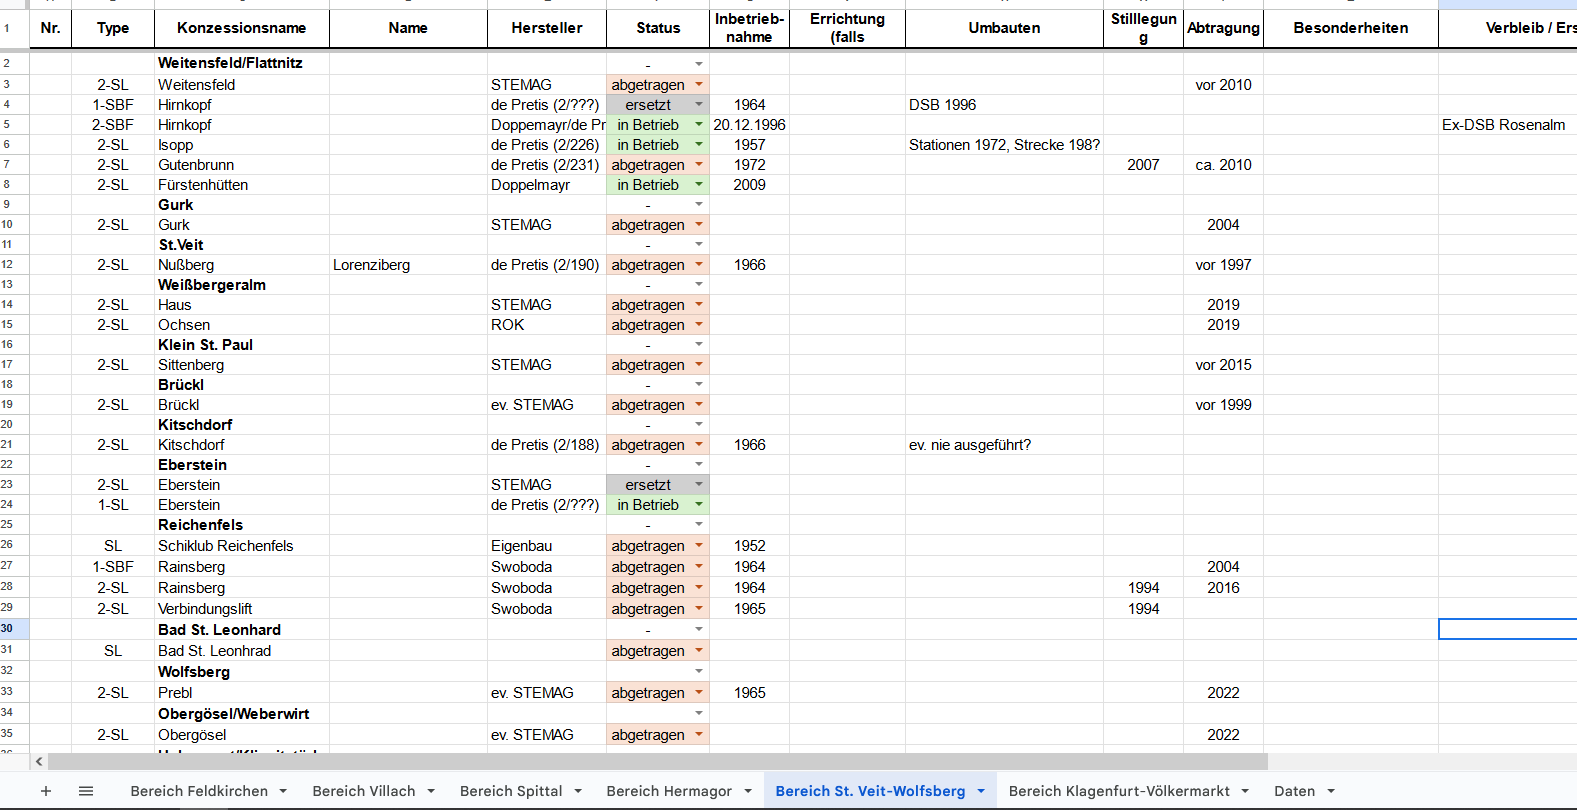The image size is (1577, 810).
Task: Change status dropdown of Obergösel row
Action: 699,735
